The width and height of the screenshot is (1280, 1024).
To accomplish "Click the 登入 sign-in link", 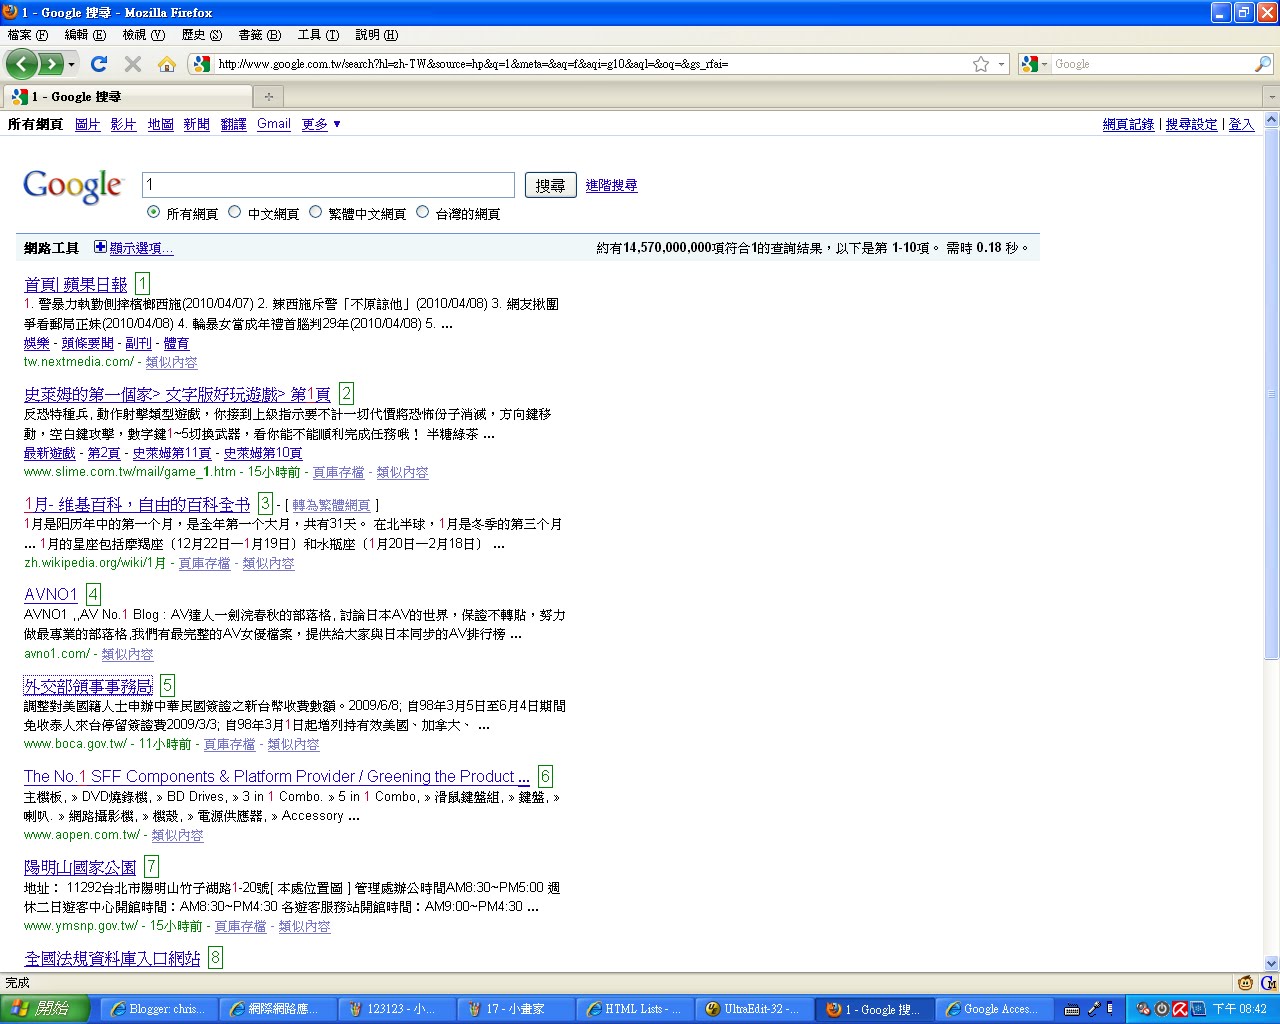I will pos(1241,124).
